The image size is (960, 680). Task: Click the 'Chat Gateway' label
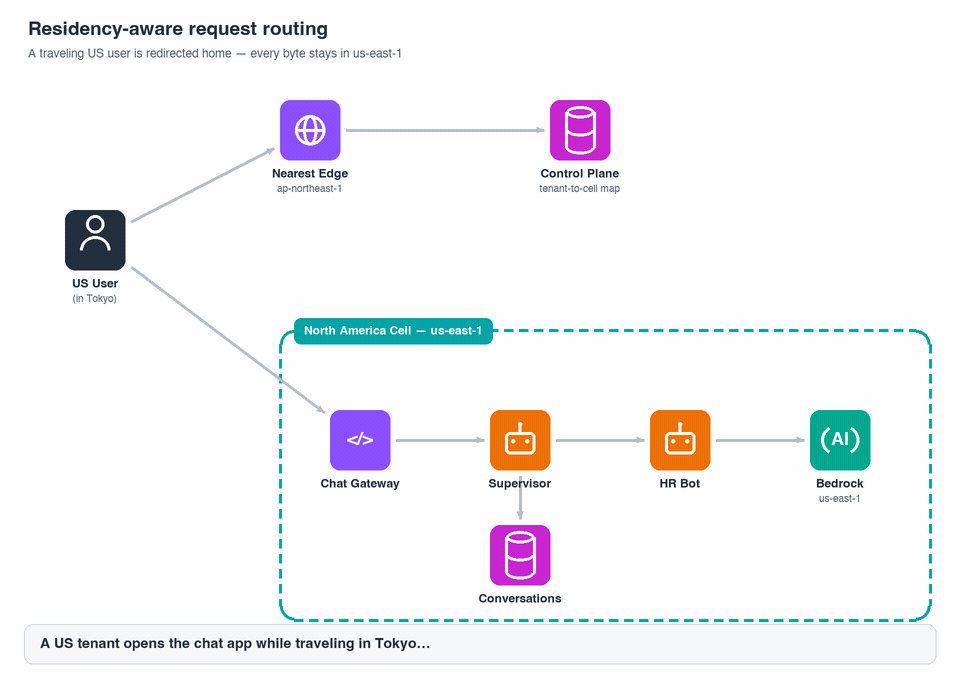click(360, 484)
